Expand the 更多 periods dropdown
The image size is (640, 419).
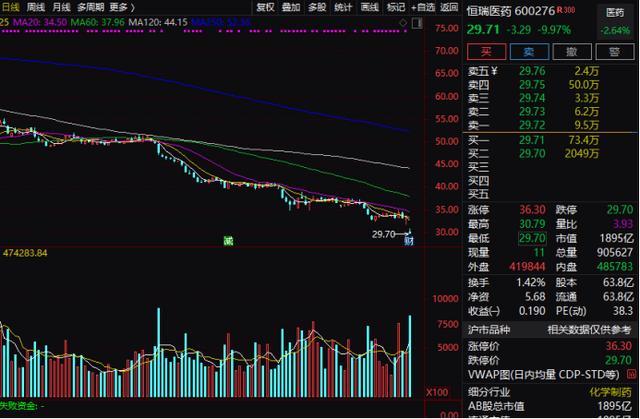tap(122, 7)
